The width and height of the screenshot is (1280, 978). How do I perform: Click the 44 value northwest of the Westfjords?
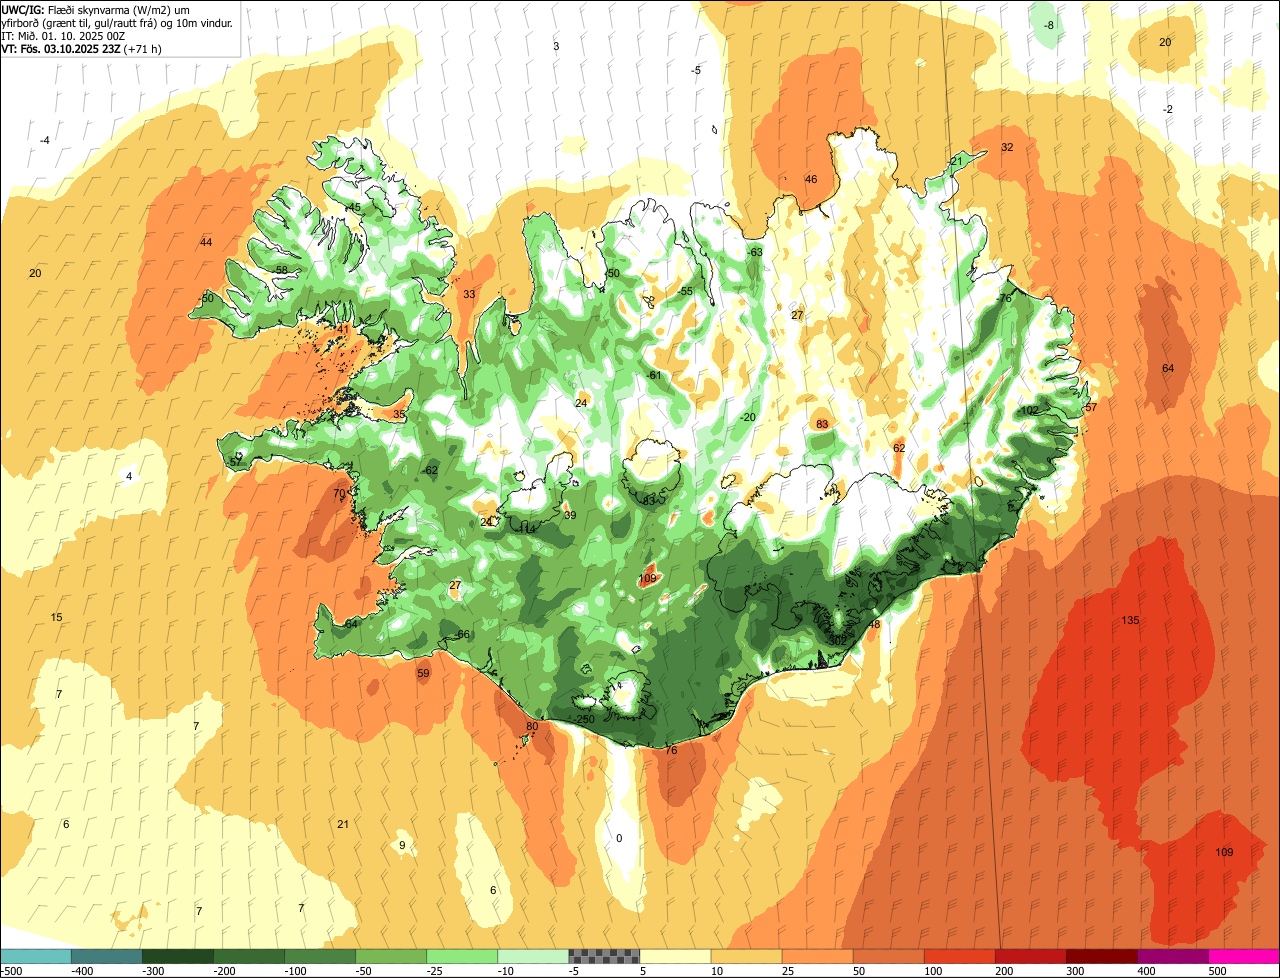206,242
